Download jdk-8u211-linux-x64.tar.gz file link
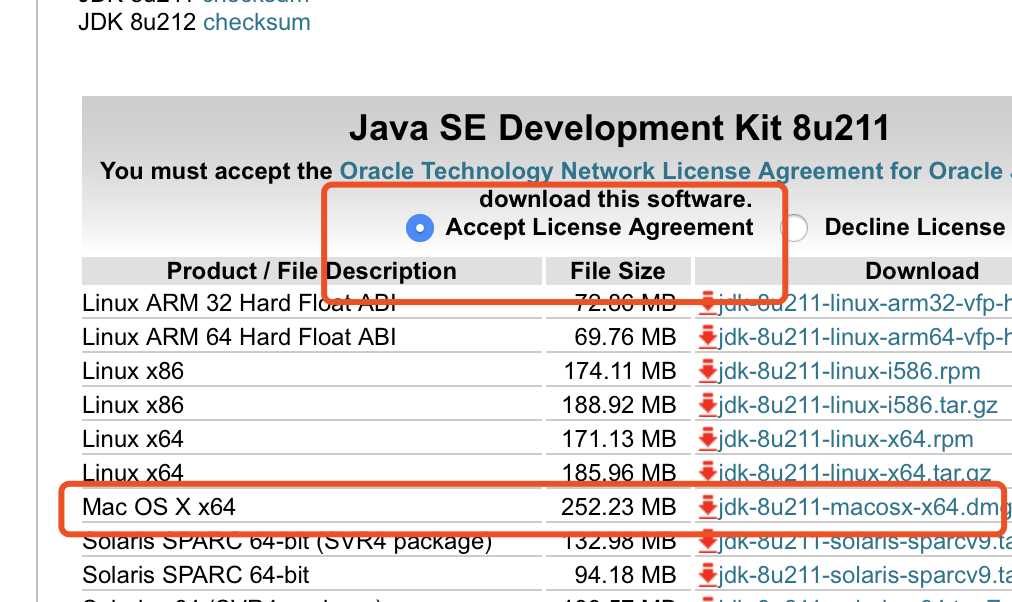 tap(855, 474)
